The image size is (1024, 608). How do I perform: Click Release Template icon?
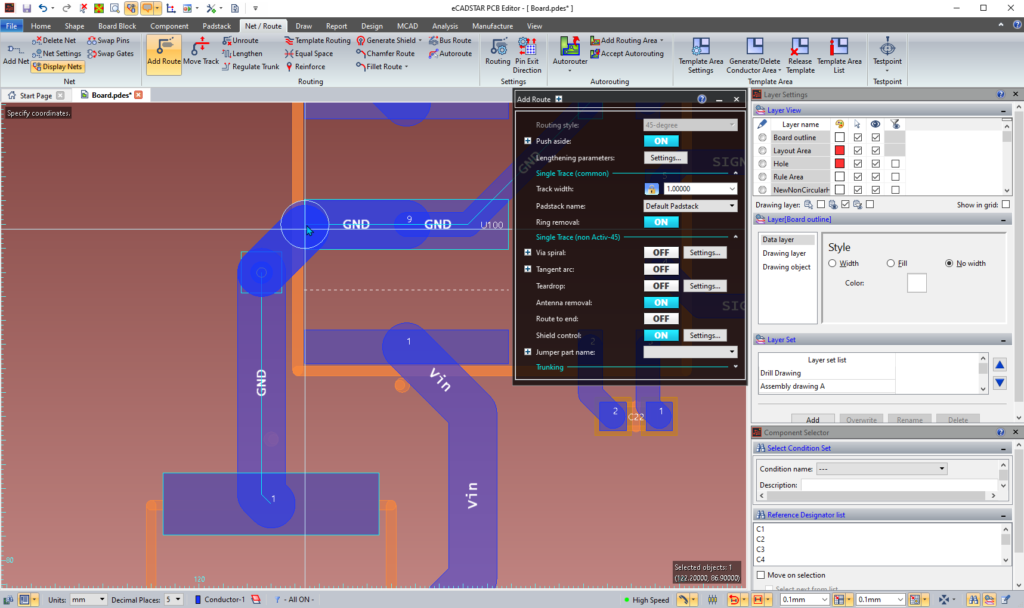(800, 55)
